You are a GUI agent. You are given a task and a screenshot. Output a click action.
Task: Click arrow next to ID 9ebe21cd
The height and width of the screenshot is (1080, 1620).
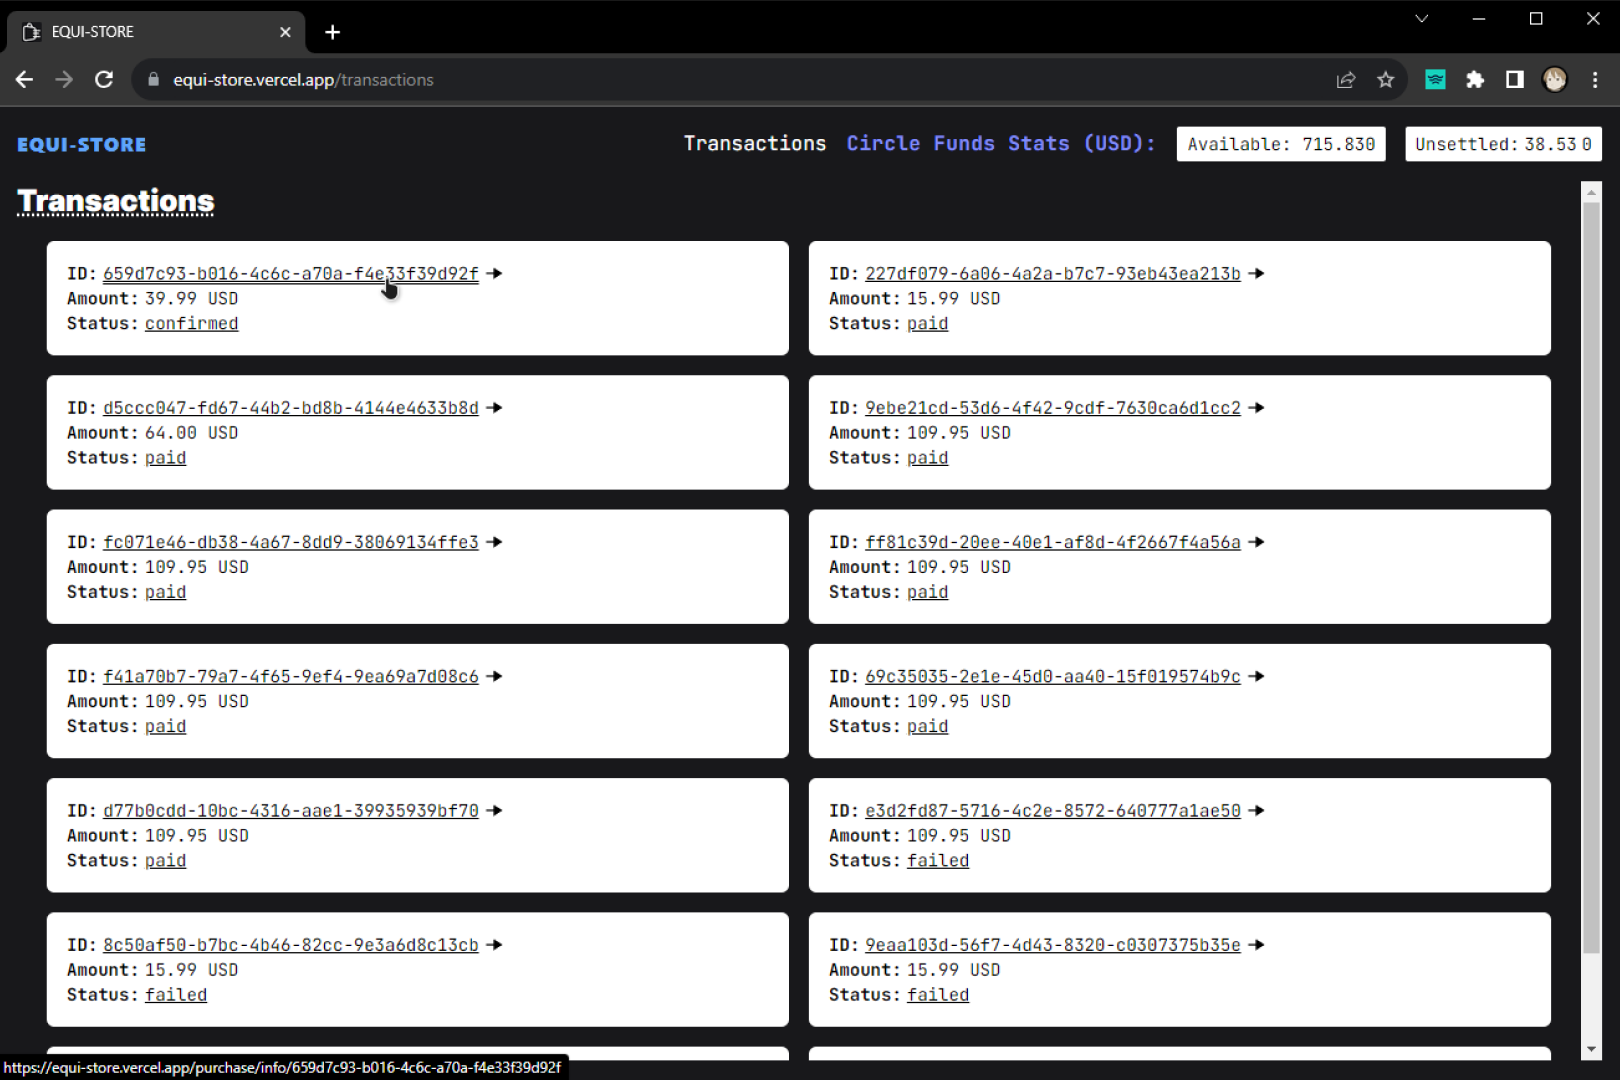(1256, 407)
